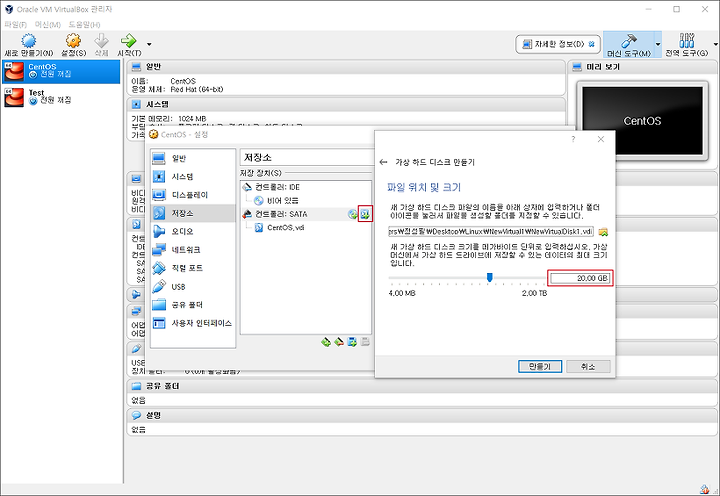
Task: Click the Delete (삭제) toolbar icon
Action: [101, 41]
